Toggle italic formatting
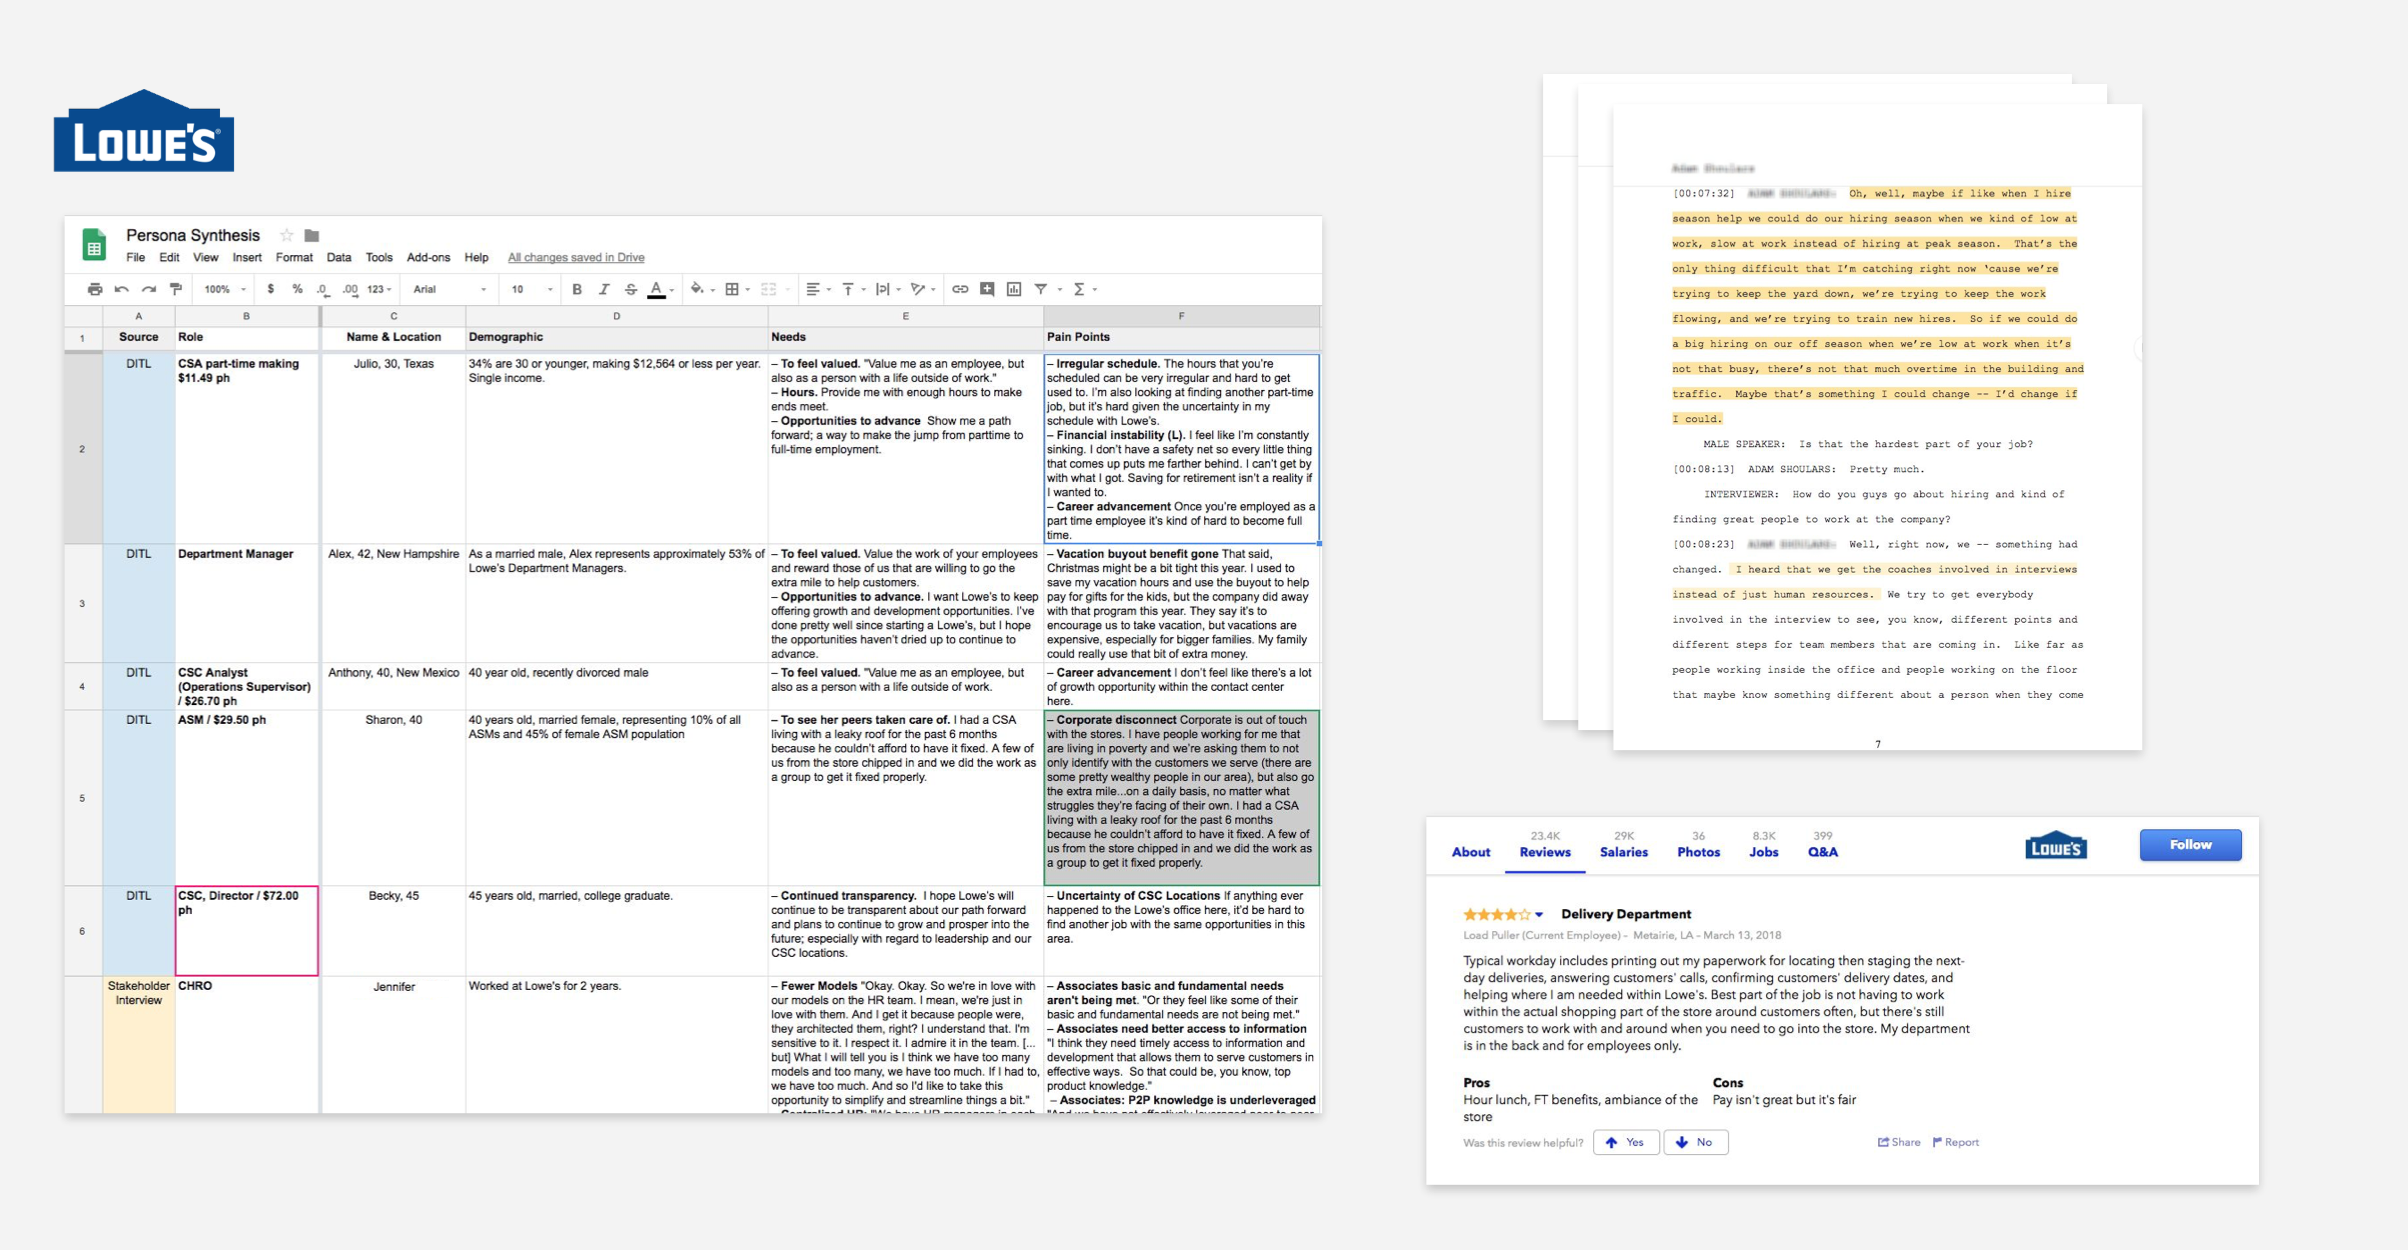This screenshot has height=1250, width=2408. click(x=604, y=289)
